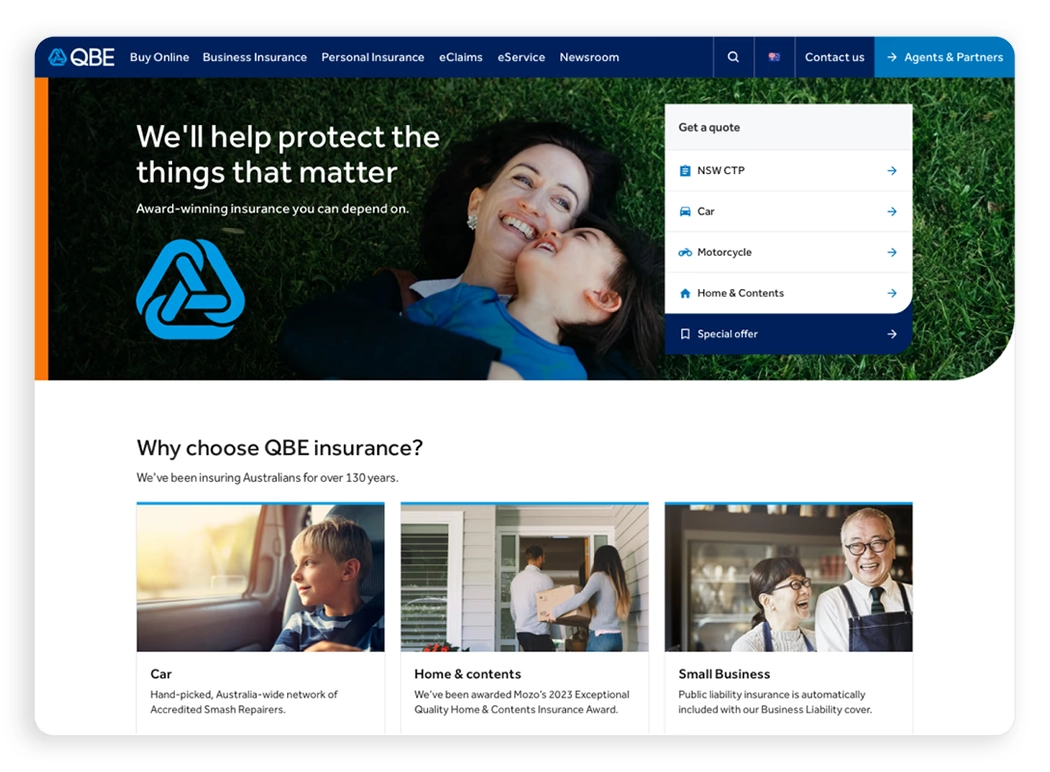This screenshot has width=1050, height=772.
Task: Open the Special offer link
Action: tap(788, 334)
